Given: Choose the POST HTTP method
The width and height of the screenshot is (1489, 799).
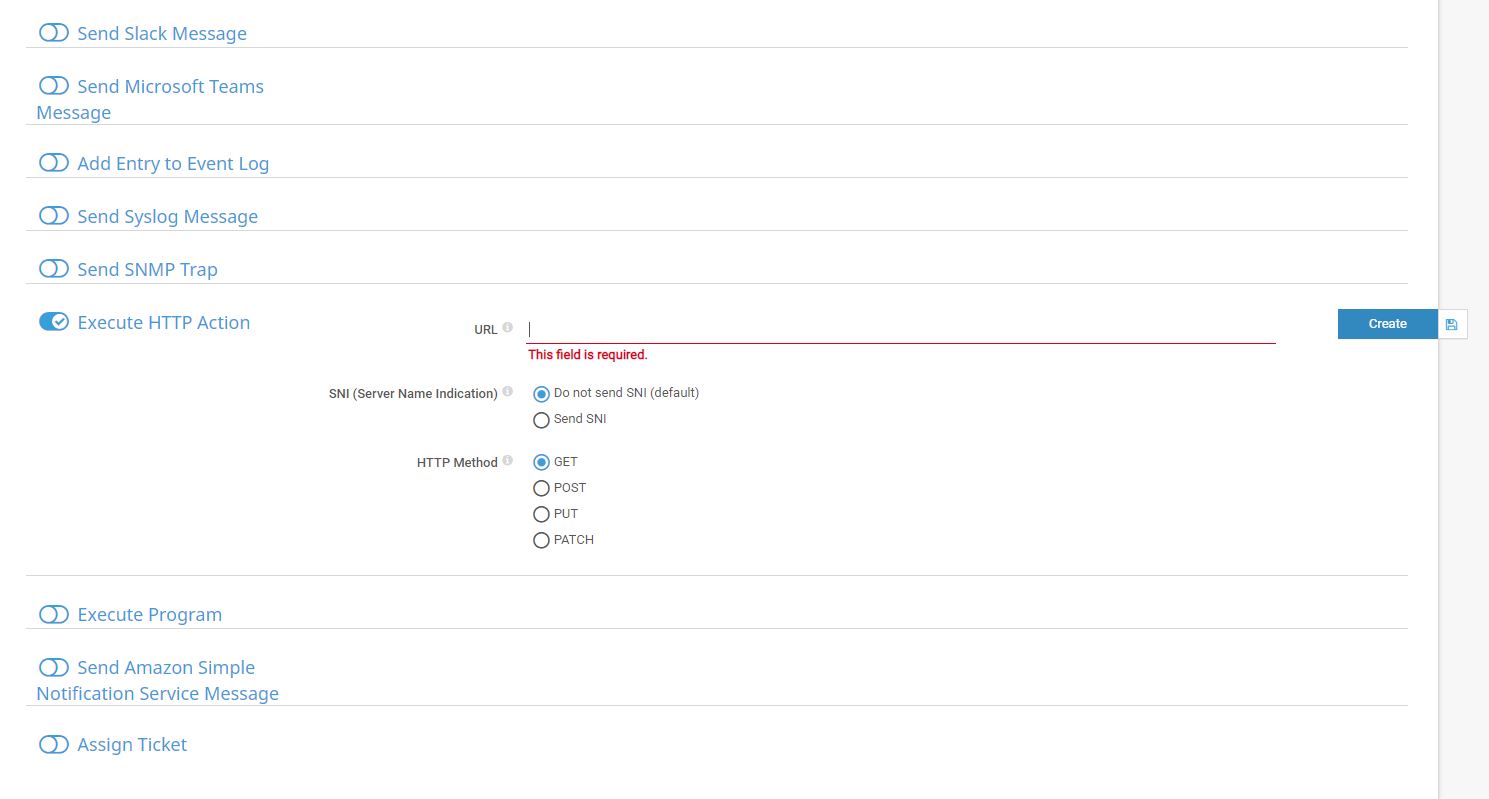Looking at the screenshot, I should point(542,488).
